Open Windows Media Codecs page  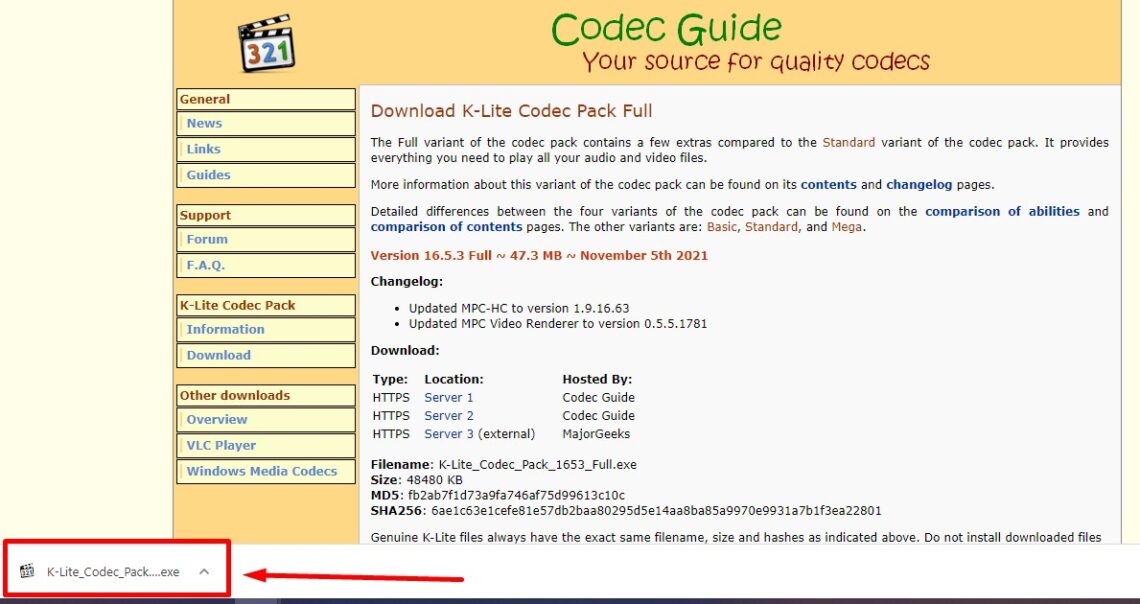(265, 471)
